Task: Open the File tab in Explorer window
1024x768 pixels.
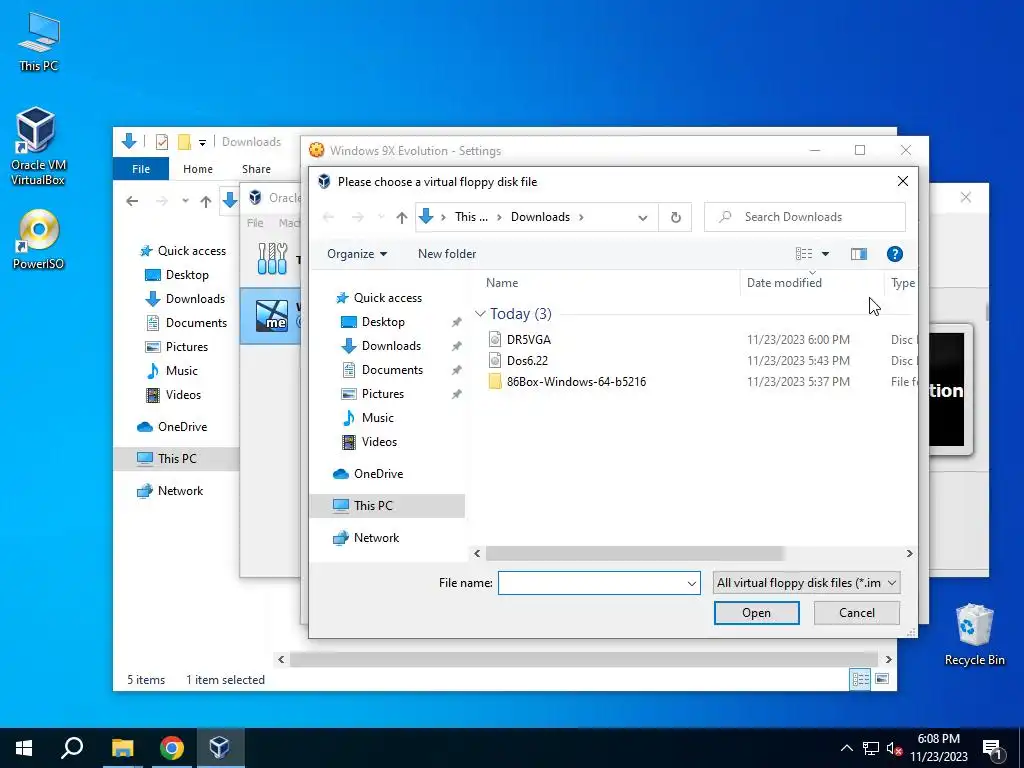Action: [x=141, y=169]
